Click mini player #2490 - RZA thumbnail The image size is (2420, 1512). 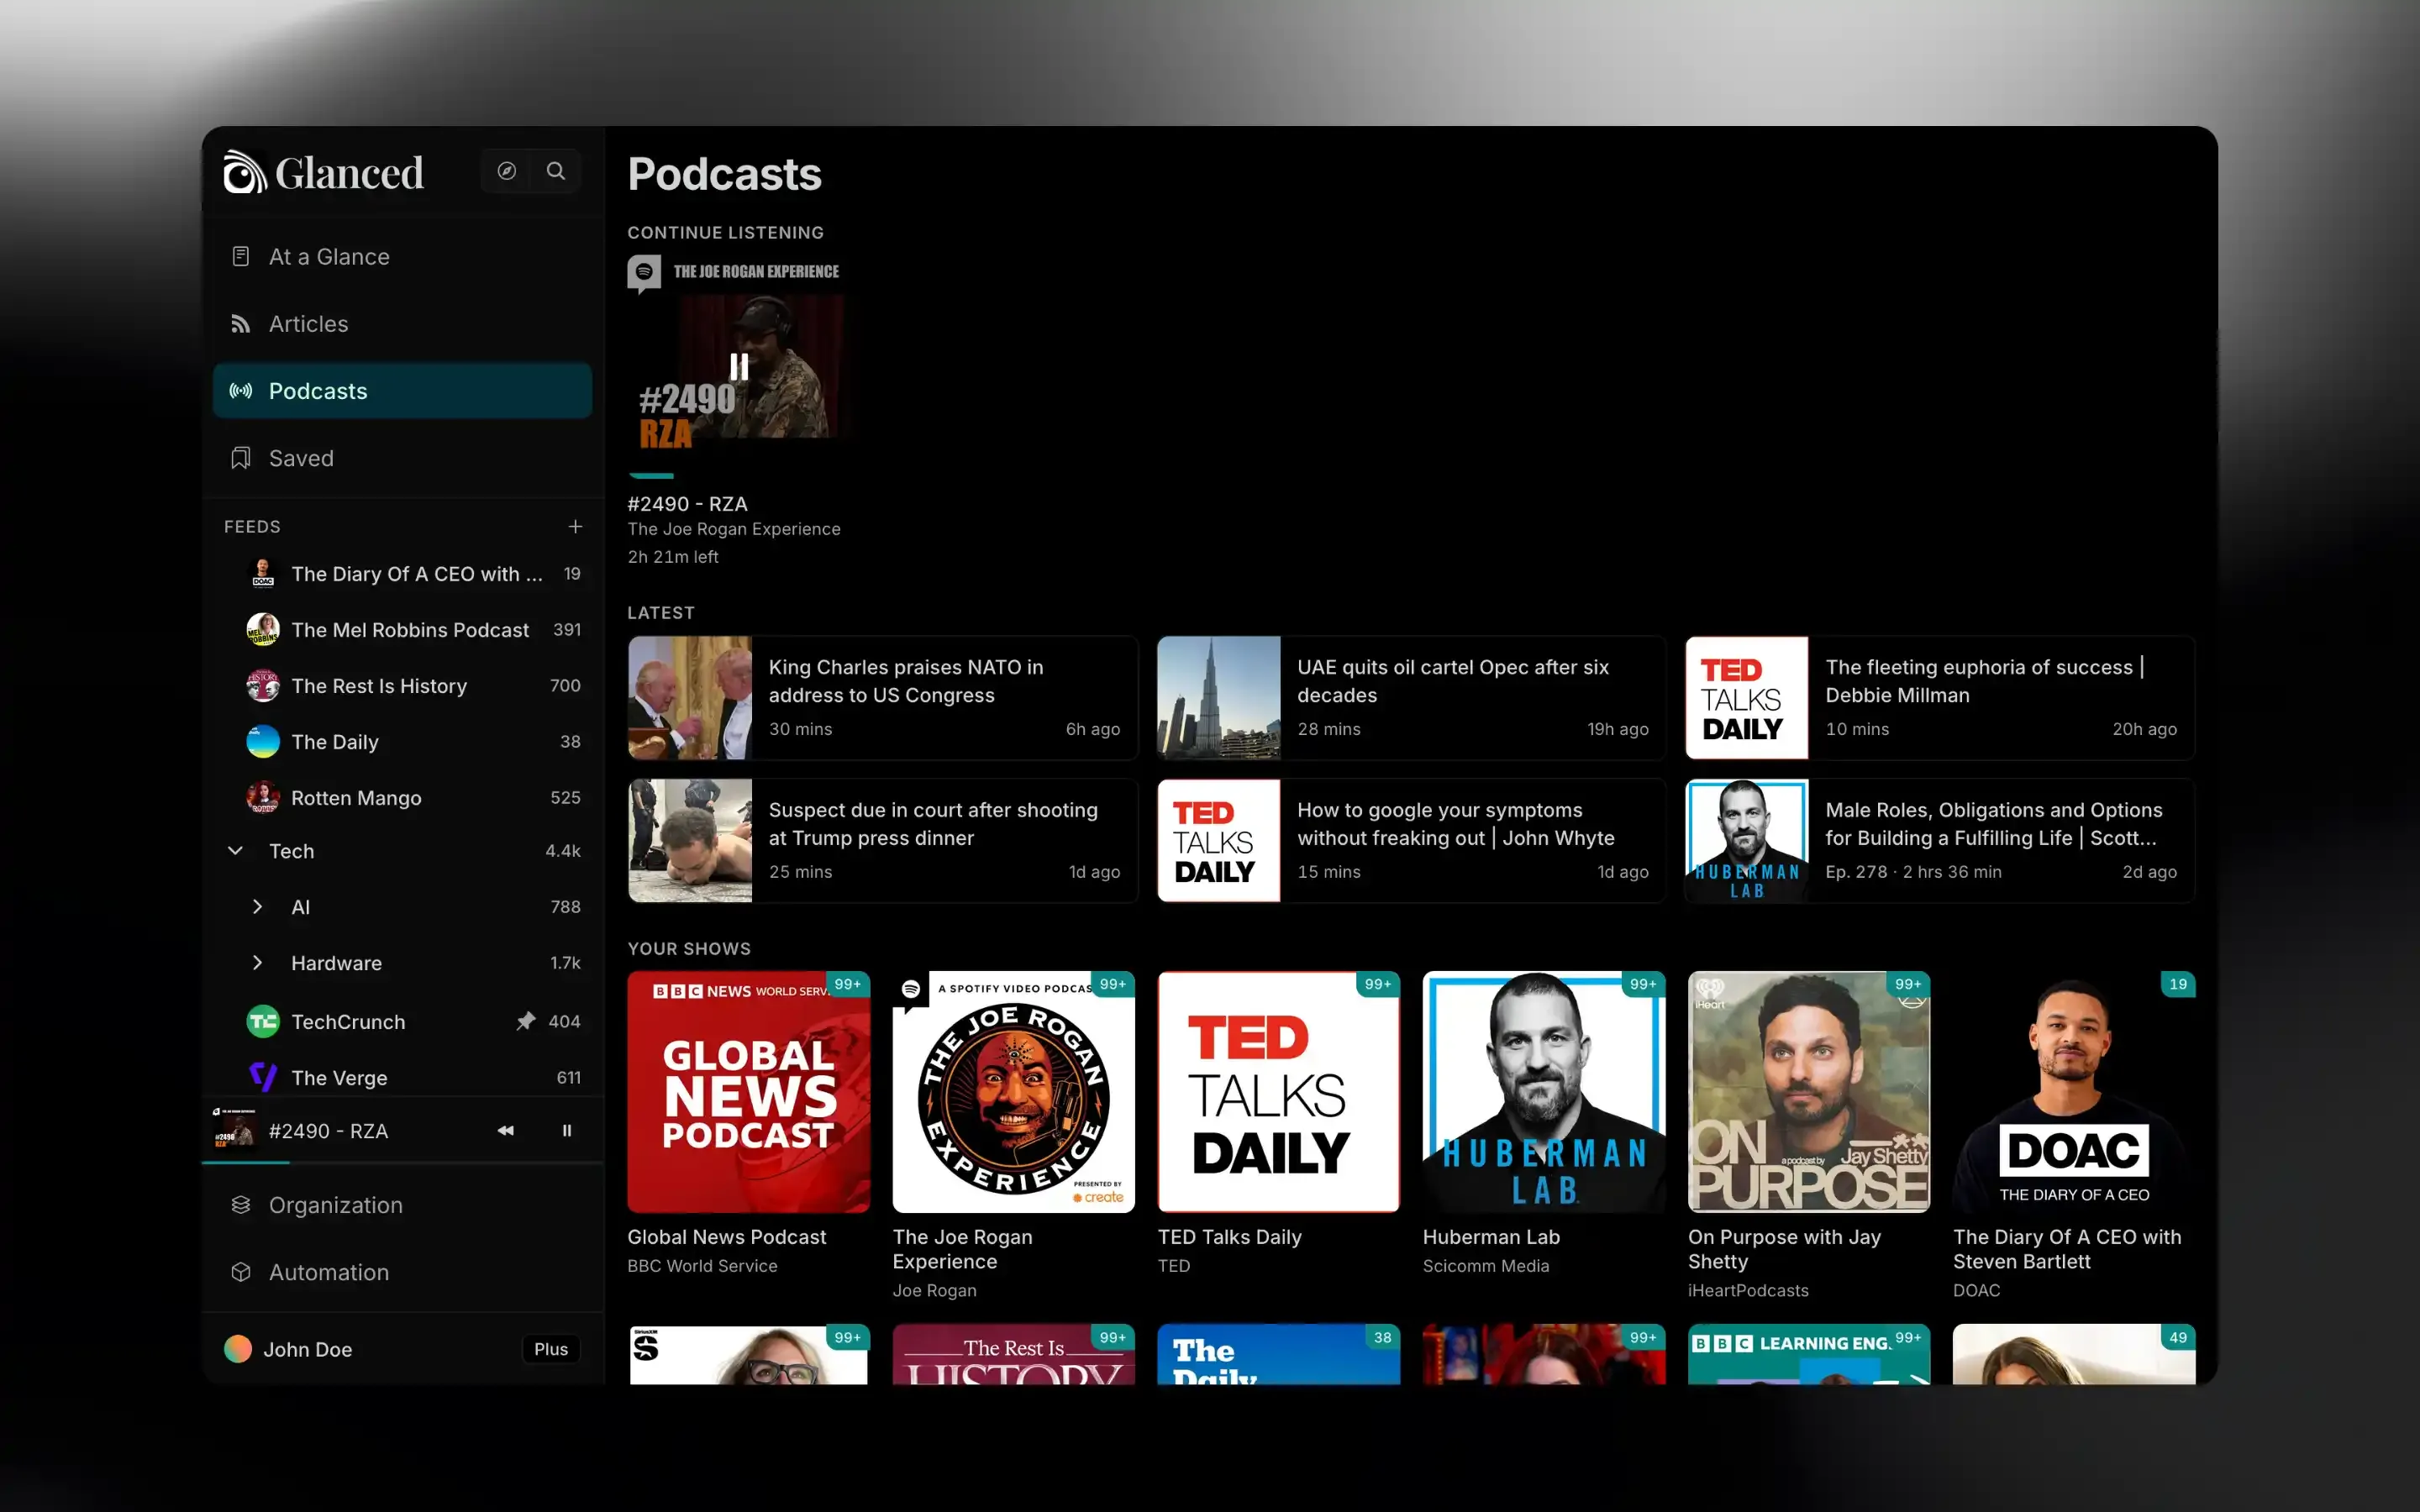tap(235, 1129)
